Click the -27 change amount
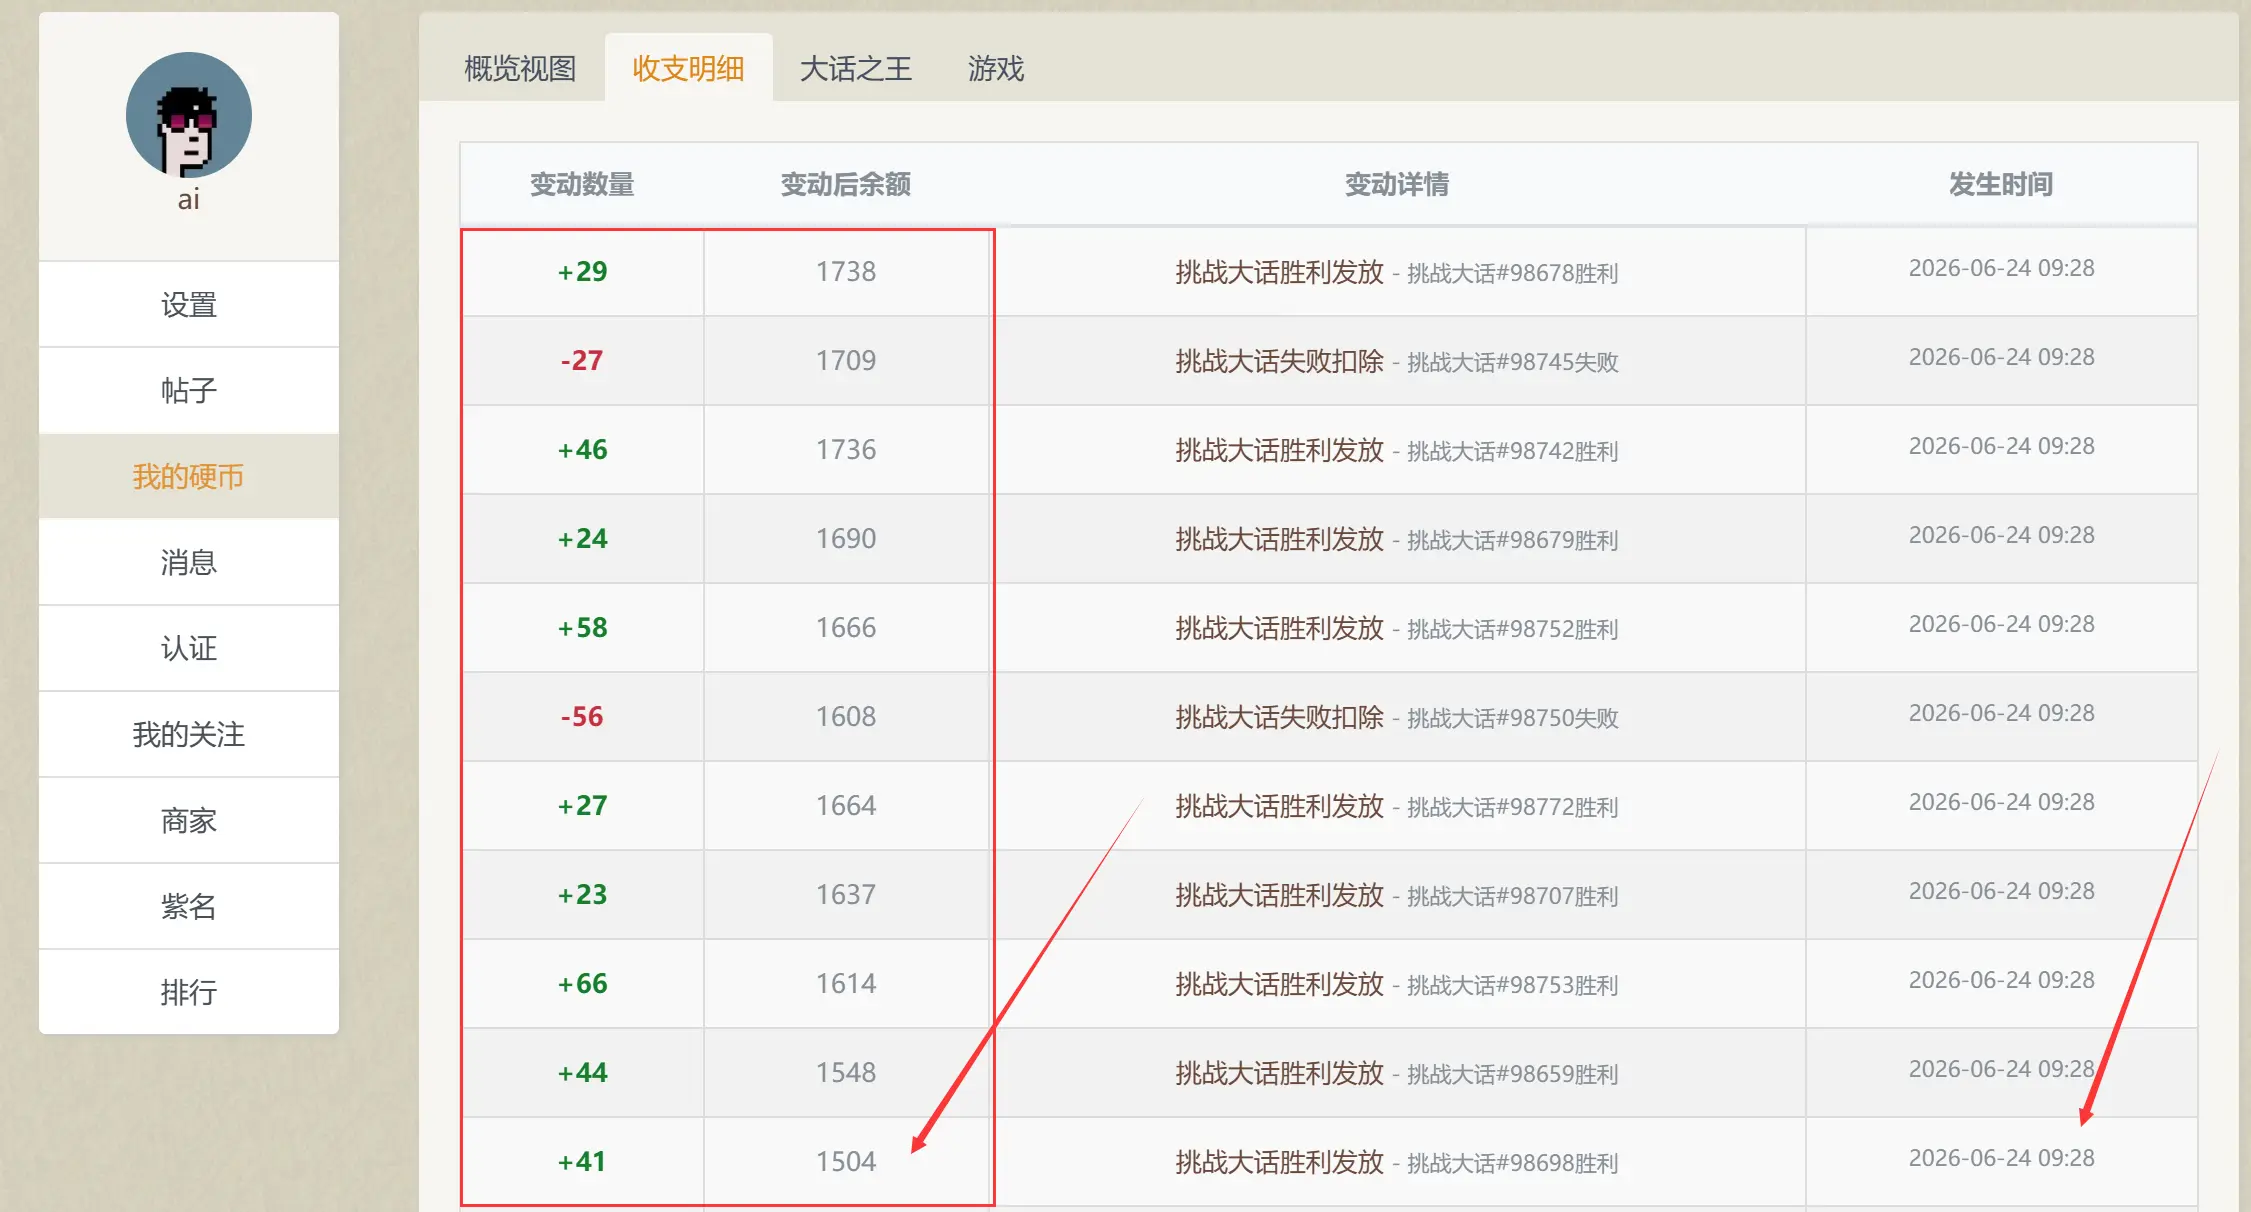 click(582, 360)
